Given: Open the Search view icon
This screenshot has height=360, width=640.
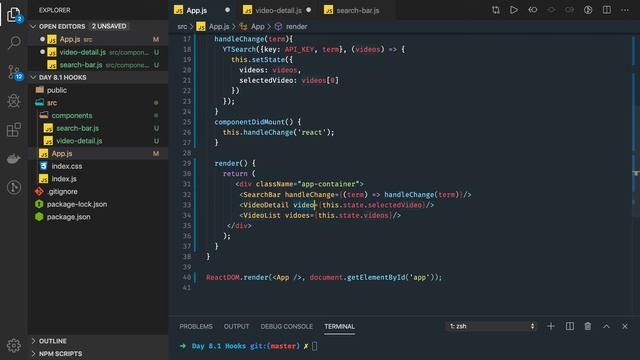Looking at the screenshot, I should (14, 42).
